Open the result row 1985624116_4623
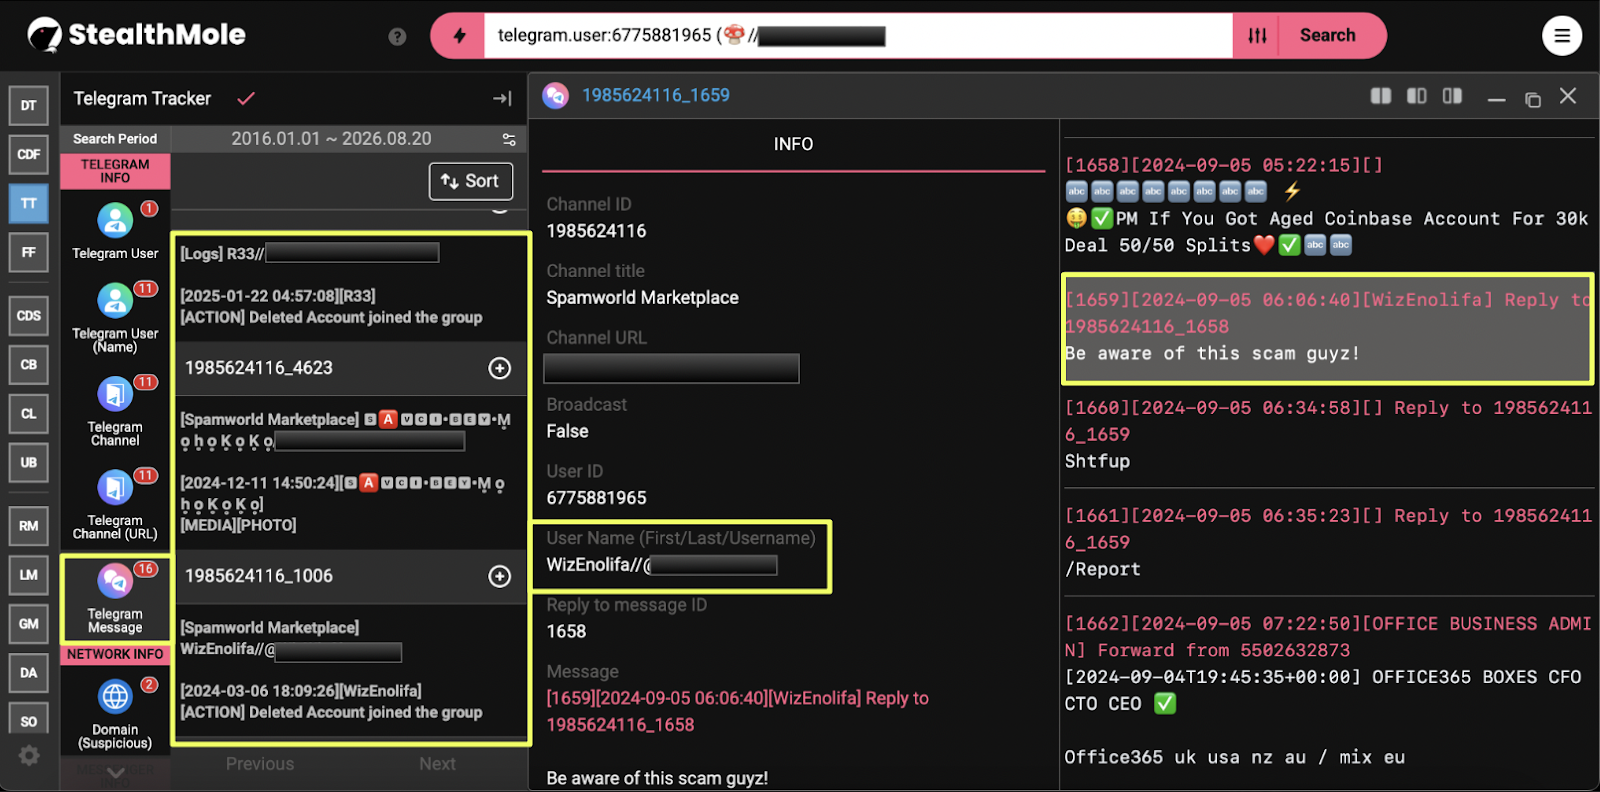Screen dimensions: 1600x792 coord(350,368)
